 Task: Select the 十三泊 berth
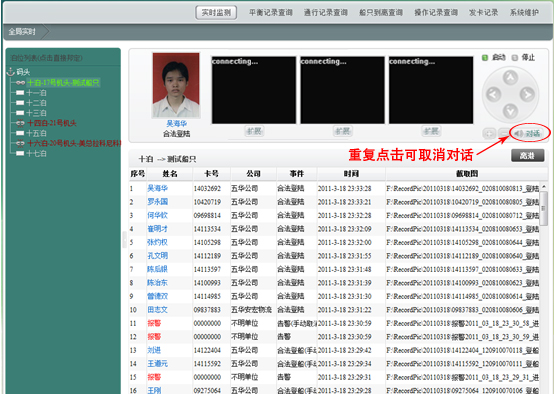(36, 113)
